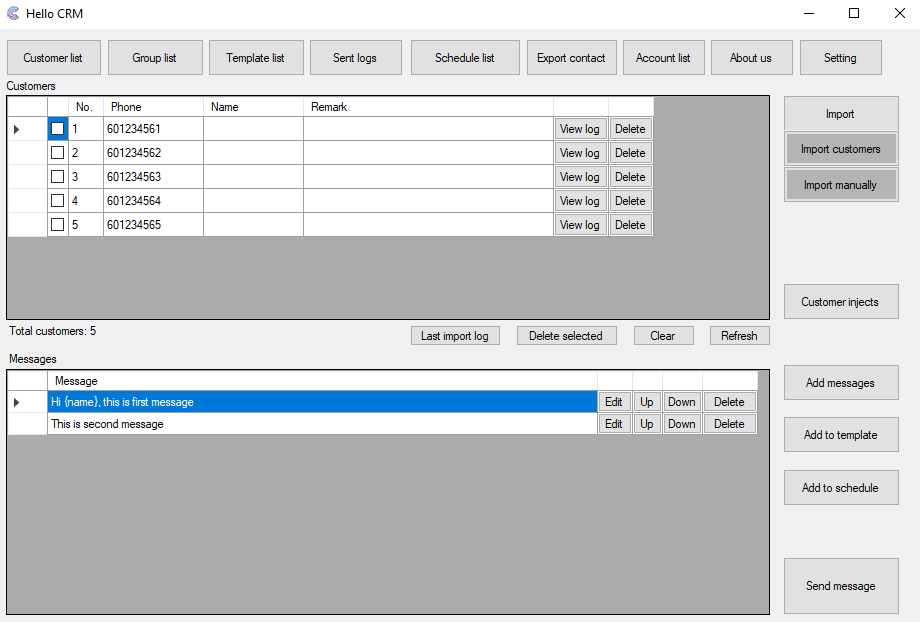Switch to the Template list tab
920x622 pixels.
coord(255,58)
